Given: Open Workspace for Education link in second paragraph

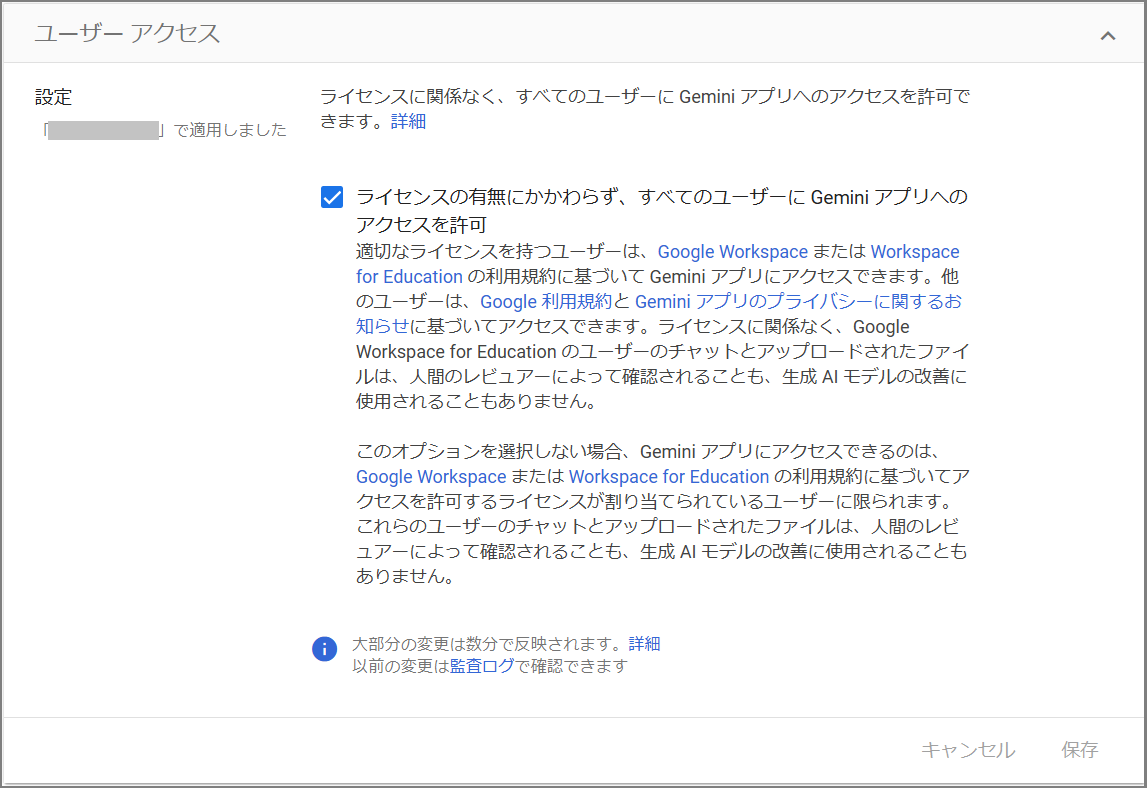Looking at the screenshot, I should point(669,477).
